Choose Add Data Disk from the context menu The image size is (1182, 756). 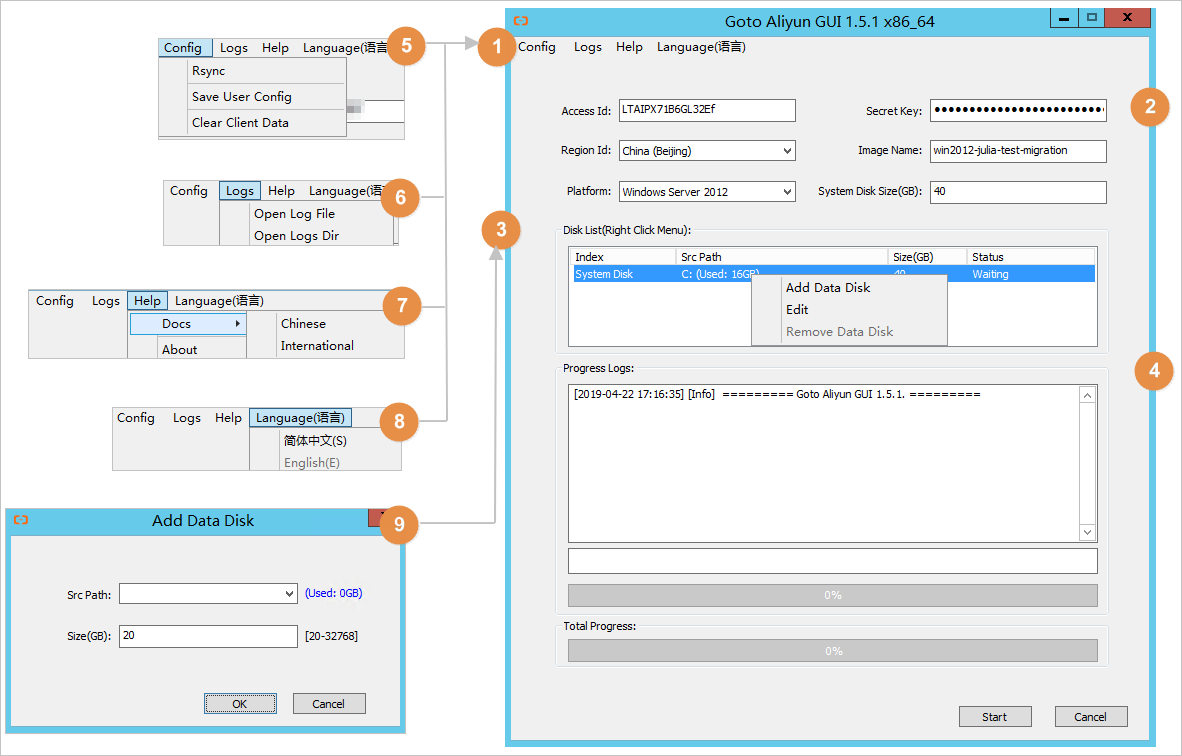[828, 287]
